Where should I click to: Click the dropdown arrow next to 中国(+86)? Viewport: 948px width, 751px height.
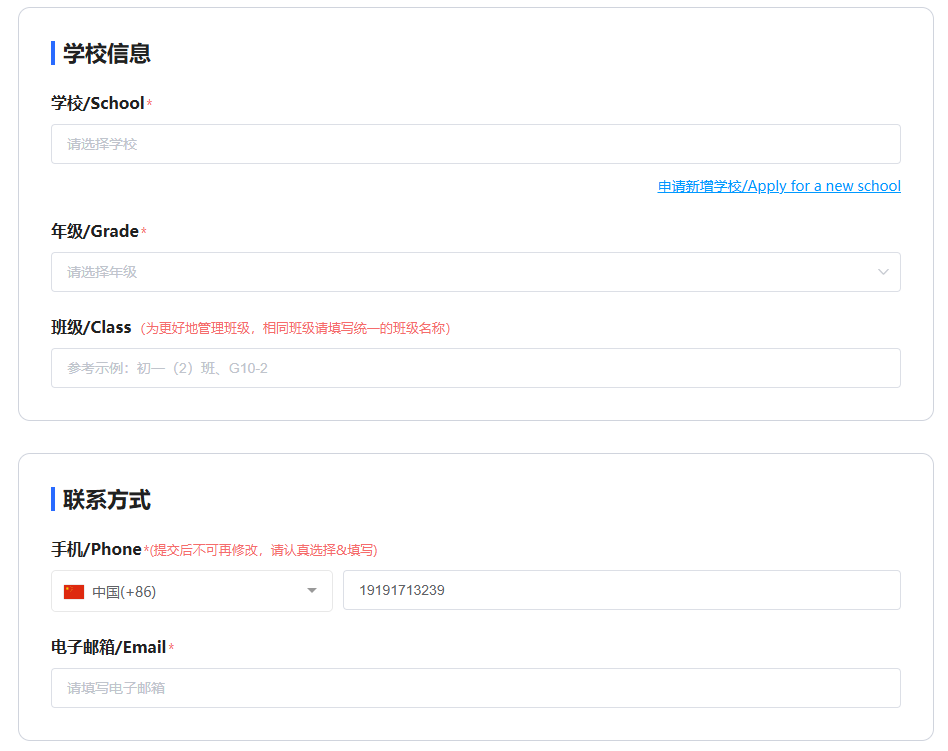tap(314, 590)
